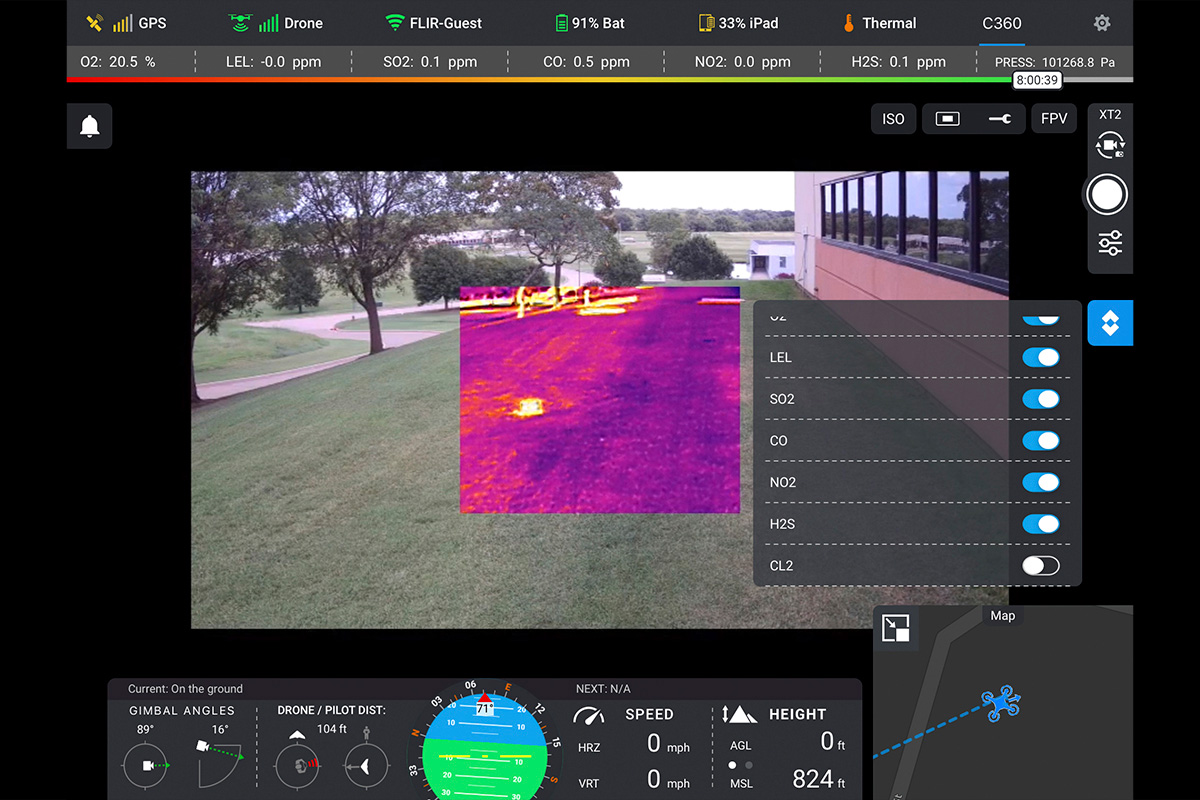Tap the mountain icon next to HEIGHT
The height and width of the screenshot is (800, 1200).
coord(739,714)
